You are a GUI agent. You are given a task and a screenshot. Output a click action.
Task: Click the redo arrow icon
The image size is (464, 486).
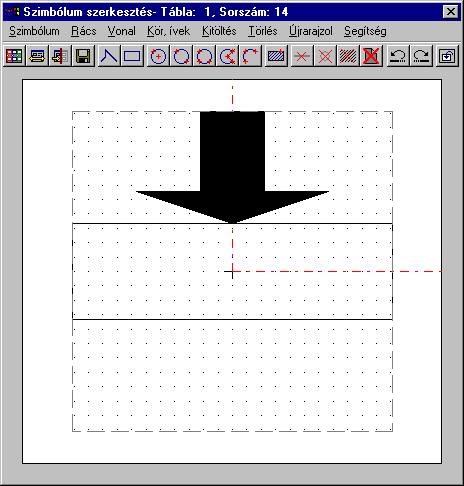pyautogui.click(x=421, y=56)
